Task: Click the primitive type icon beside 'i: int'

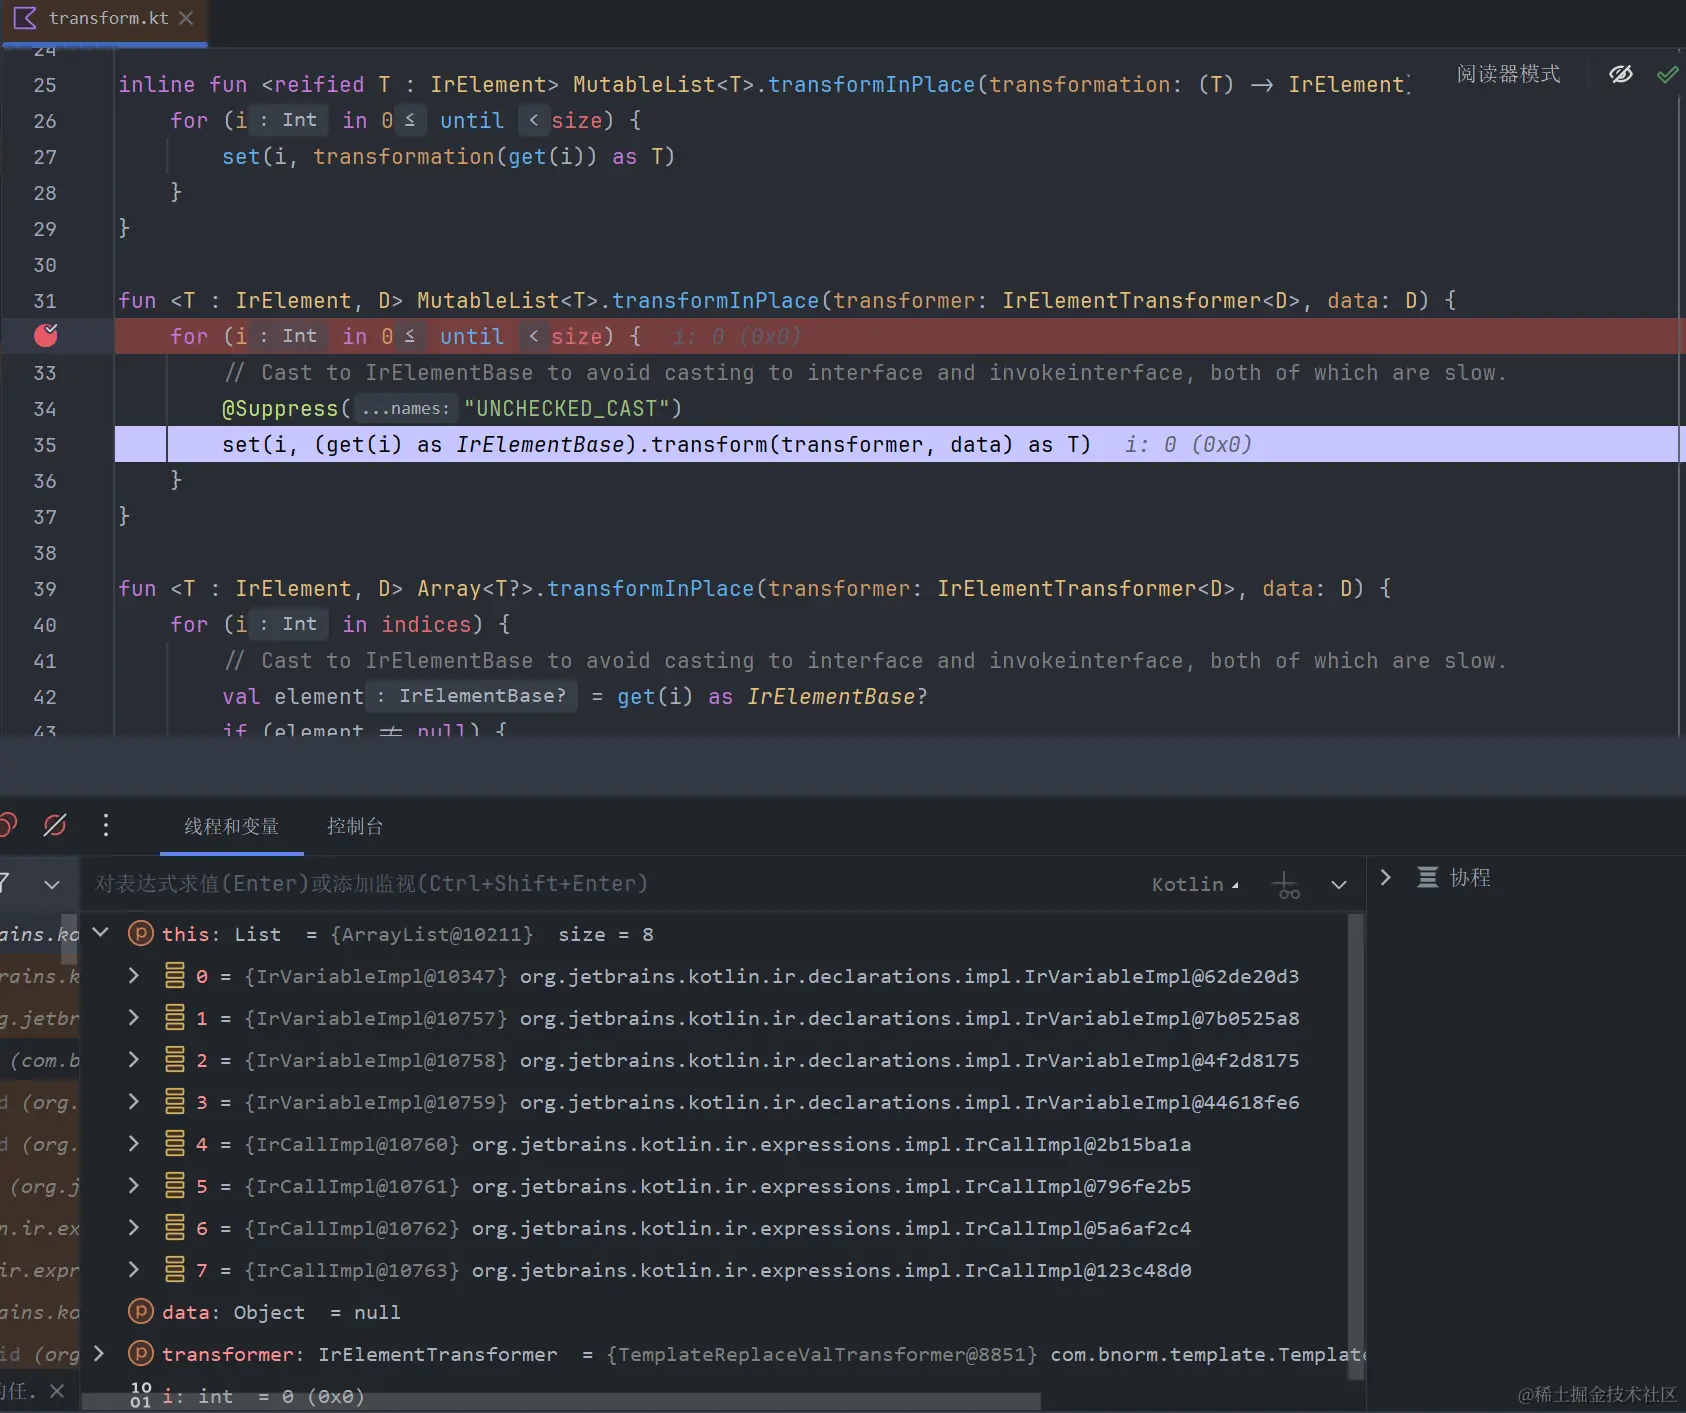Action: click(x=141, y=1395)
